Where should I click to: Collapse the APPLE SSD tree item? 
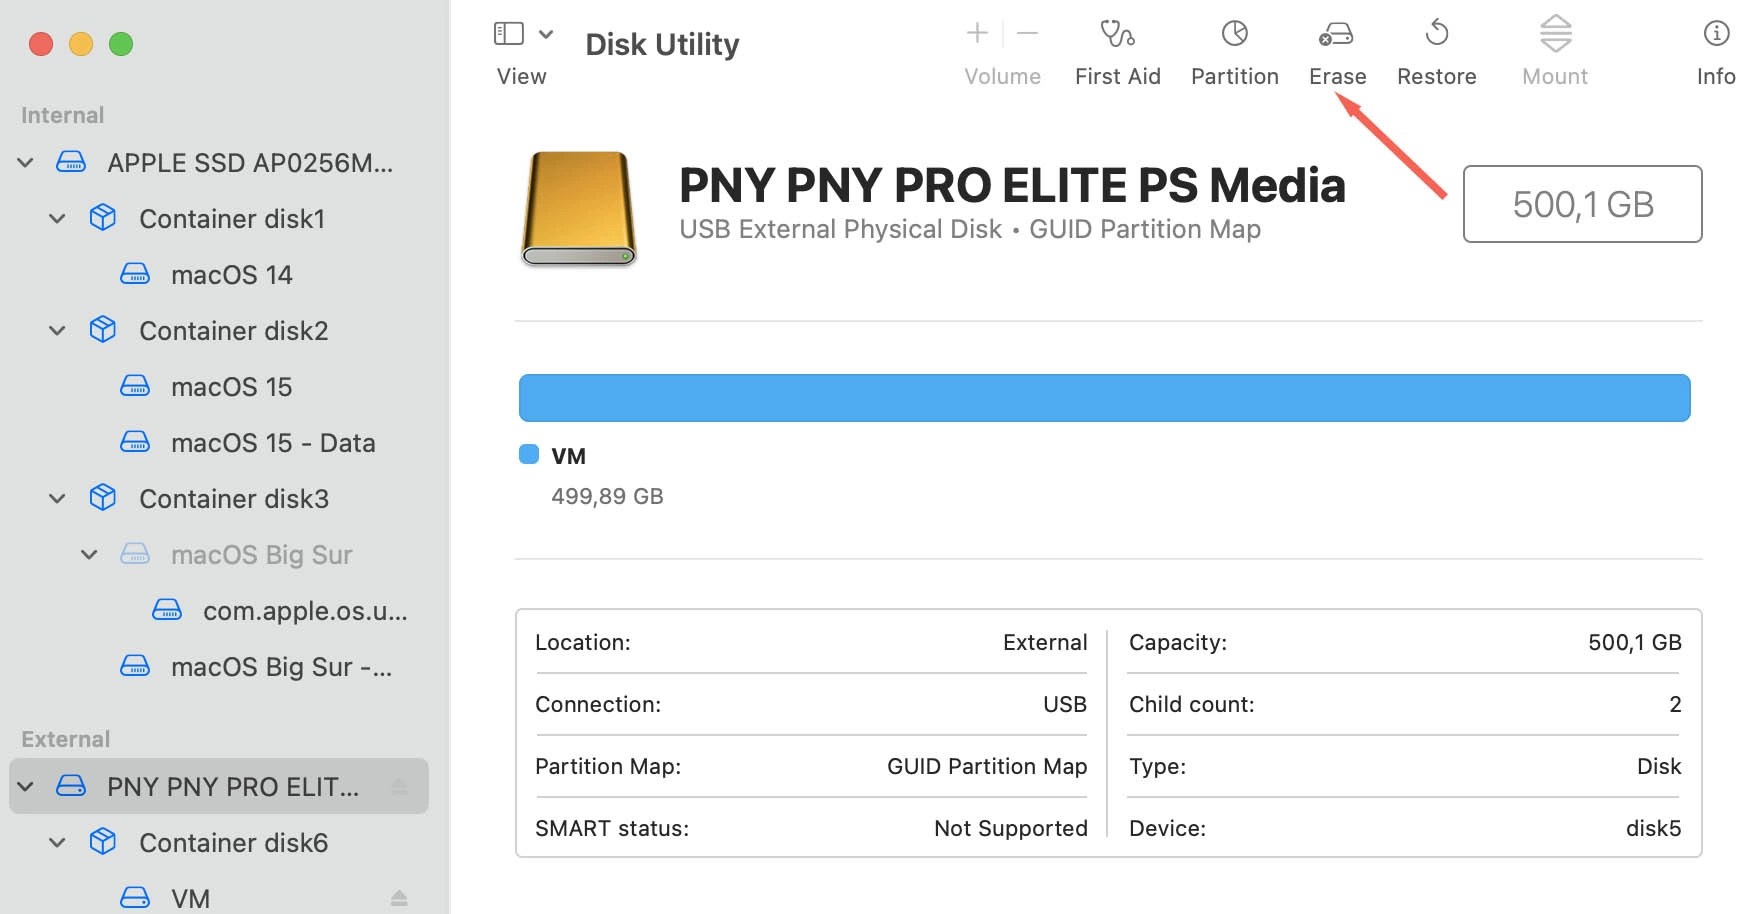pyautogui.click(x=25, y=162)
